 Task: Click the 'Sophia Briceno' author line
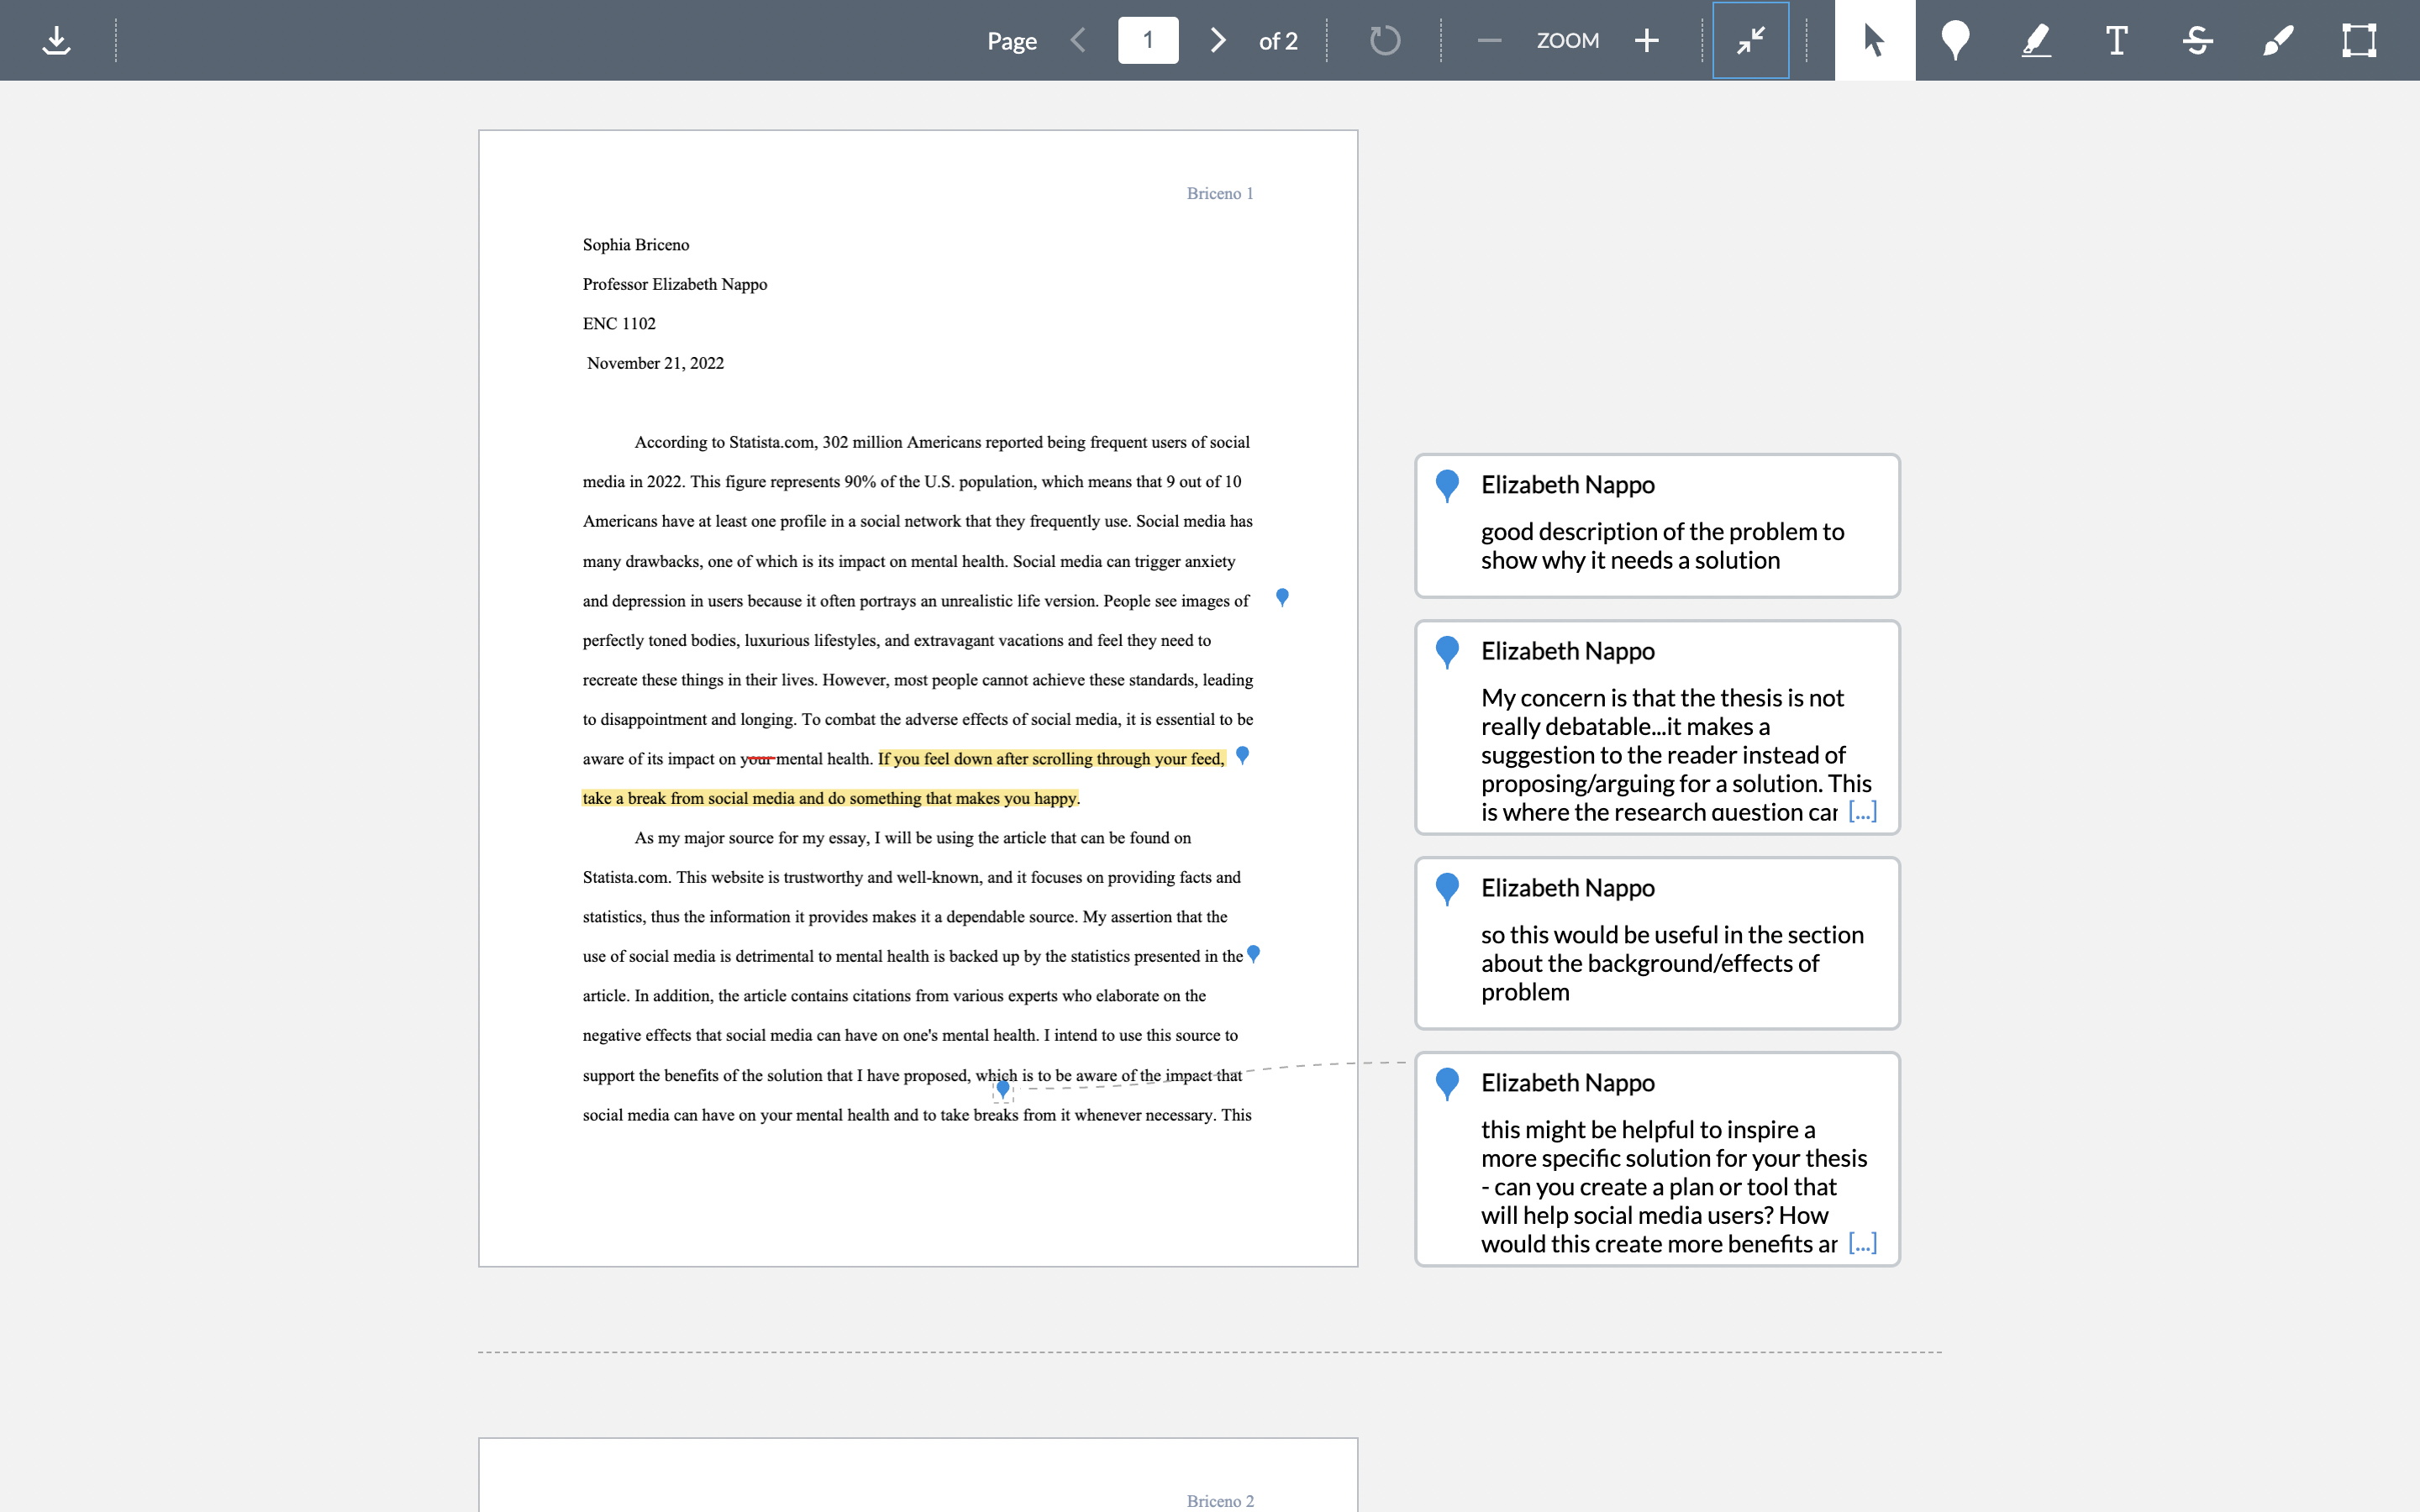[x=636, y=245]
